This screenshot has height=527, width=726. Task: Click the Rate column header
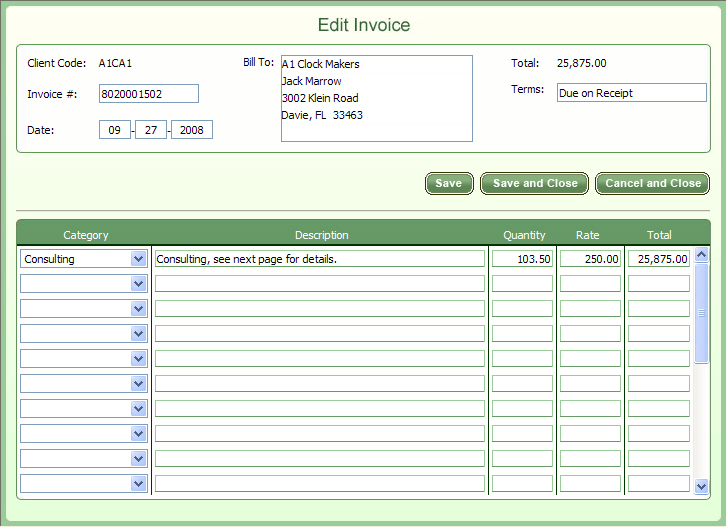(x=588, y=235)
